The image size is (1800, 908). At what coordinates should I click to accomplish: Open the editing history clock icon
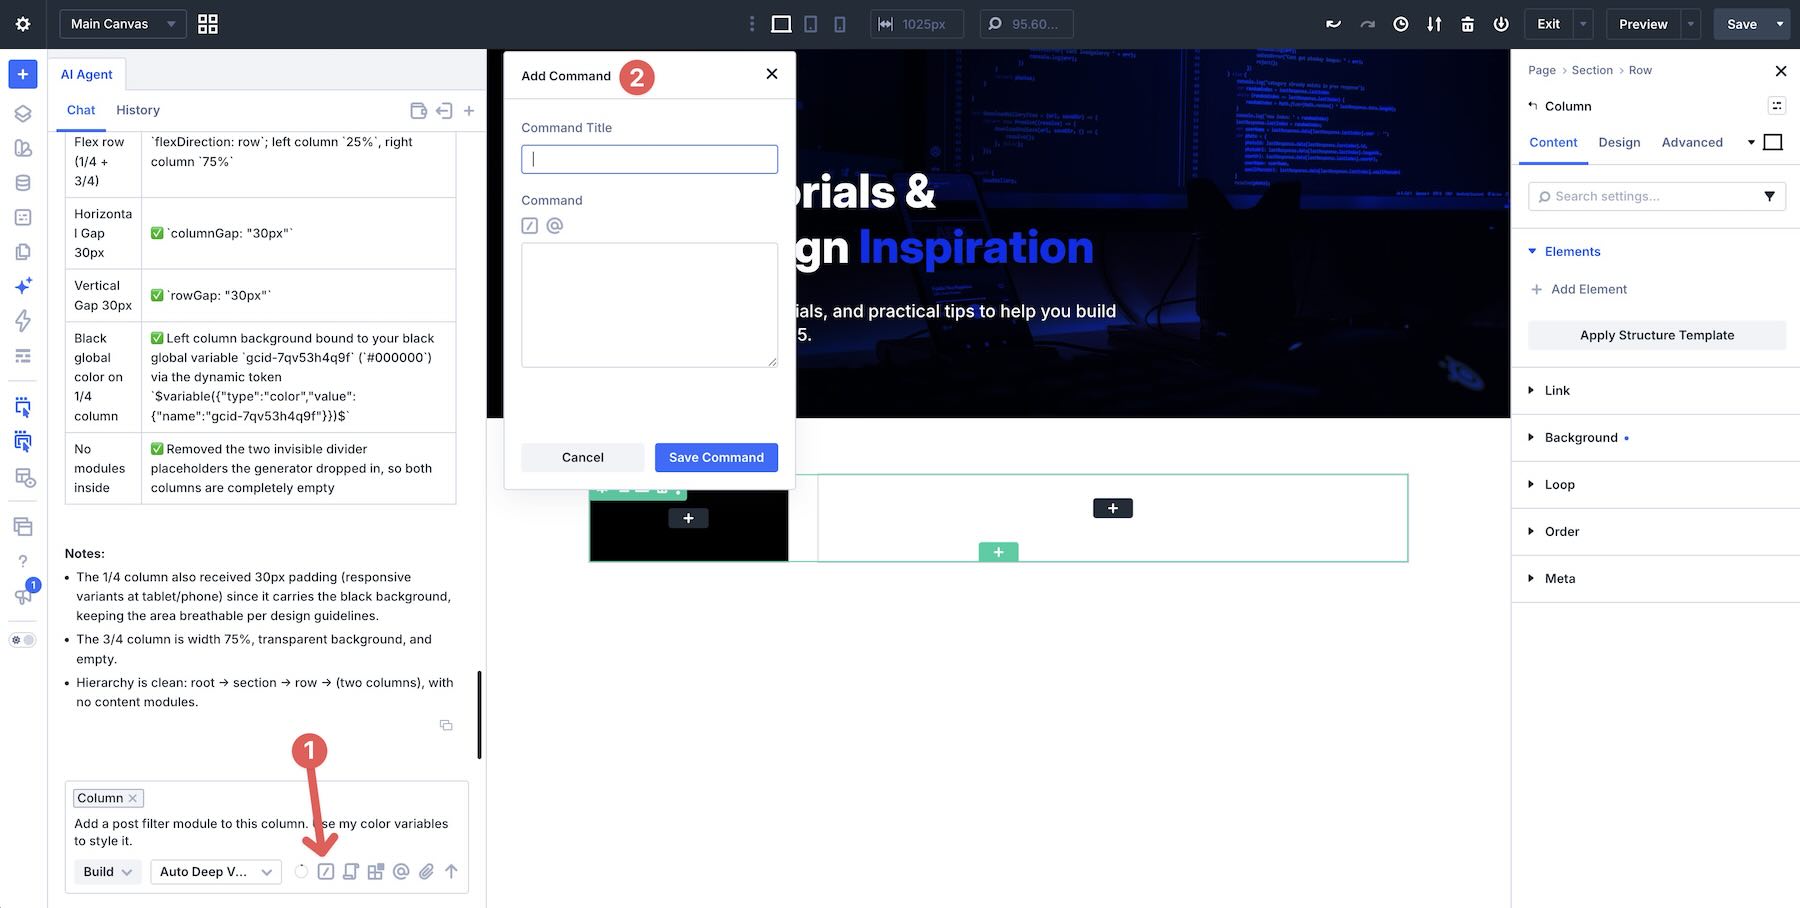coord(1401,24)
